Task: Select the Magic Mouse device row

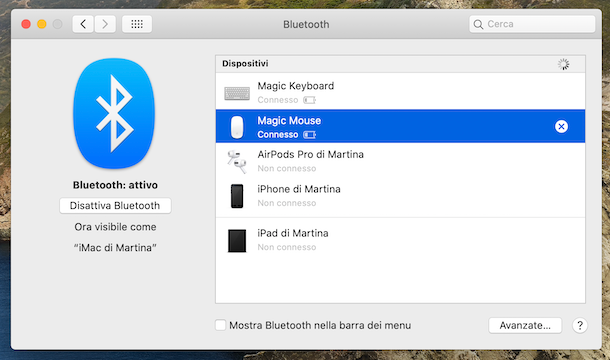Action: 400,126
